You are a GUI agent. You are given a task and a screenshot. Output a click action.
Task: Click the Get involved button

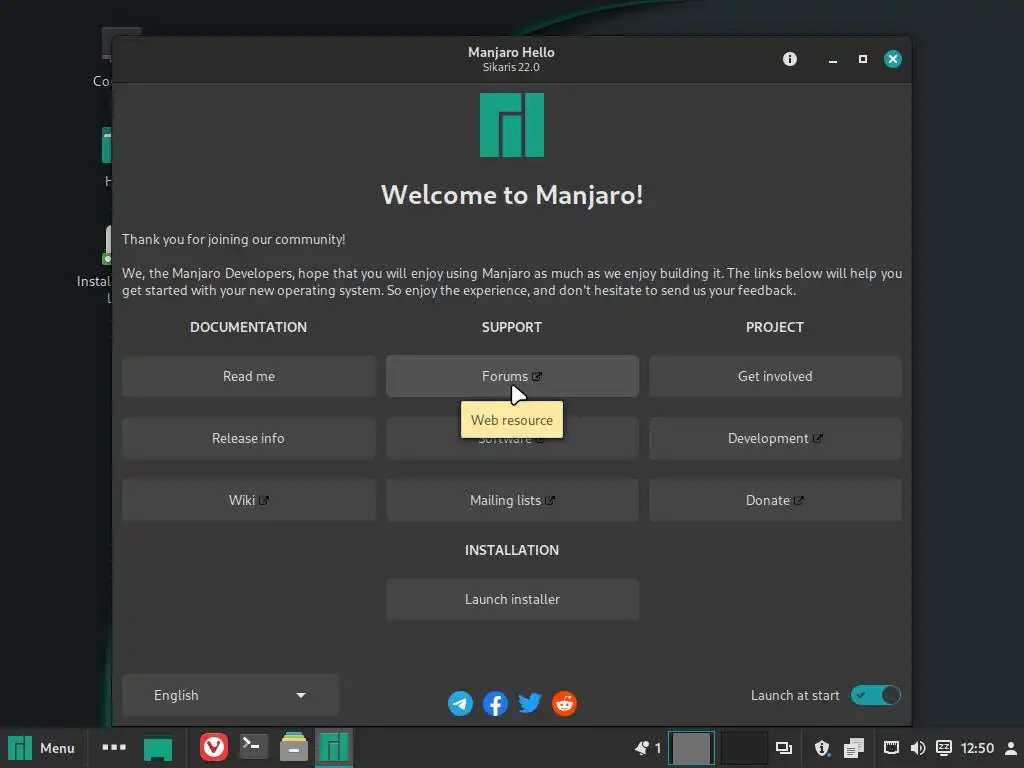pos(775,376)
